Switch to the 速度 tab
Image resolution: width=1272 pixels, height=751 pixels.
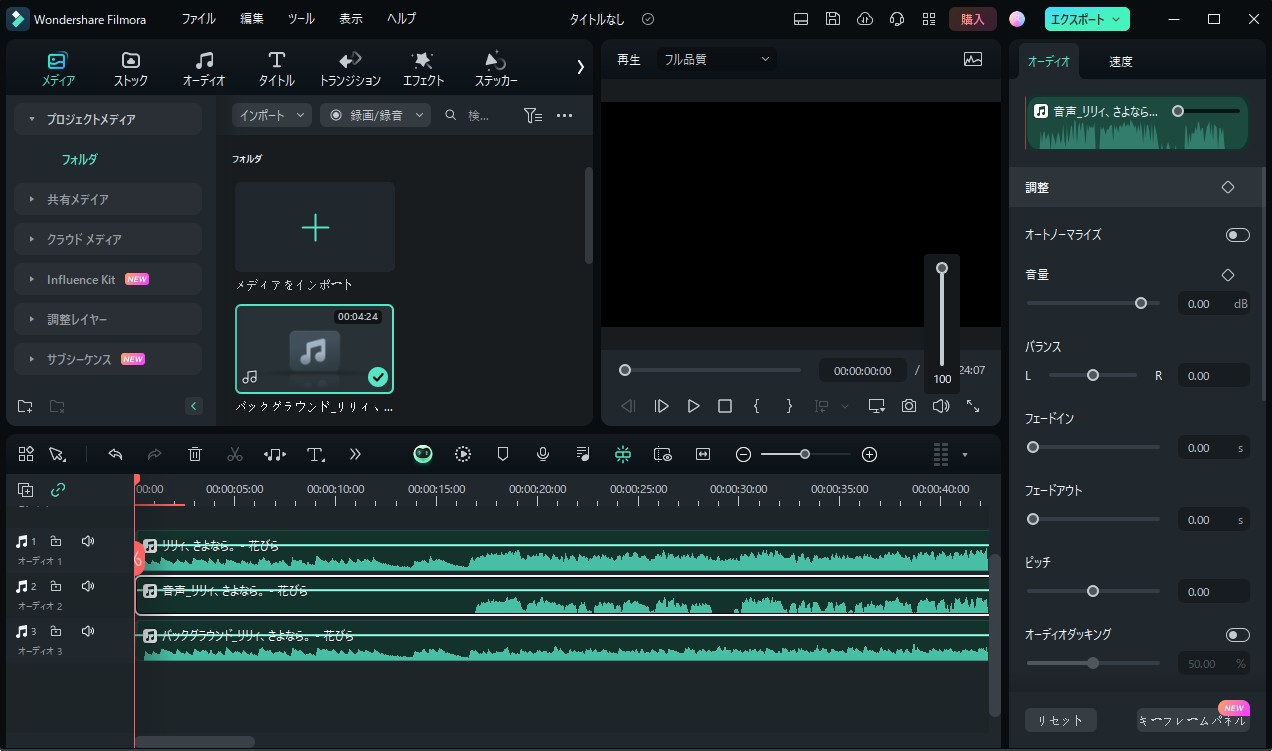tap(1120, 61)
